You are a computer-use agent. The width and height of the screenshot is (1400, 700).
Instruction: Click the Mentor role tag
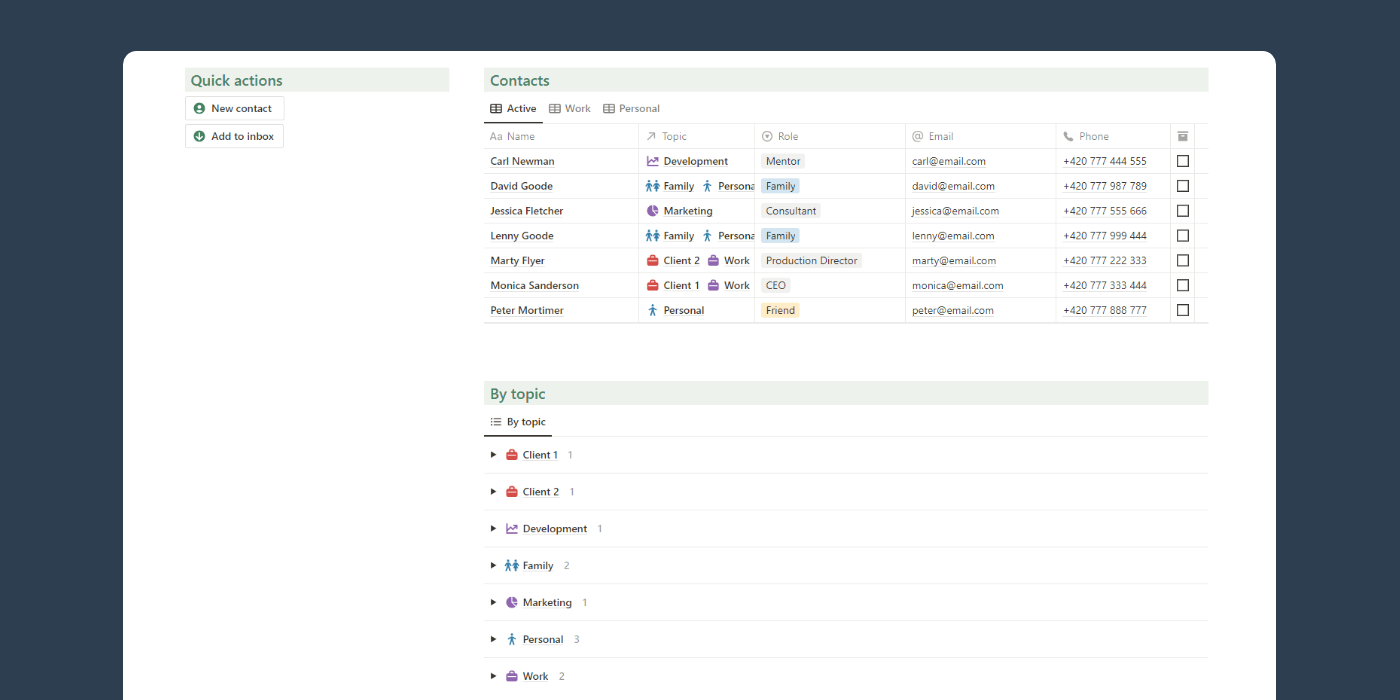[783, 161]
